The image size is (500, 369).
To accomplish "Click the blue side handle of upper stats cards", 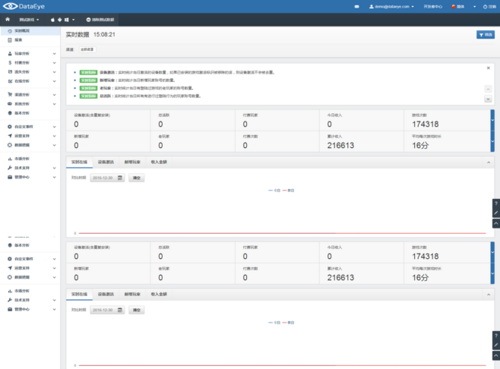I will point(492,131).
